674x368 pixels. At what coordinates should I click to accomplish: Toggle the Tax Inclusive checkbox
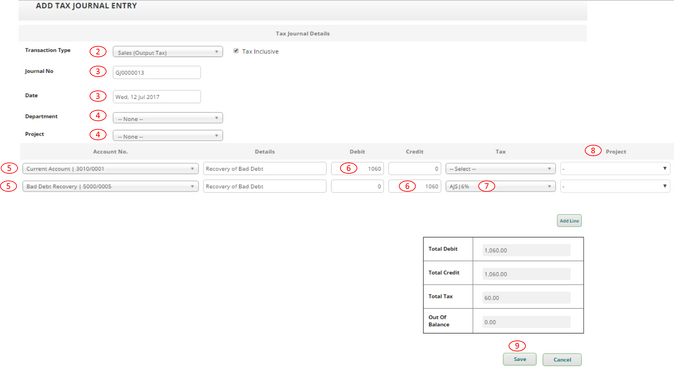tap(236, 51)
